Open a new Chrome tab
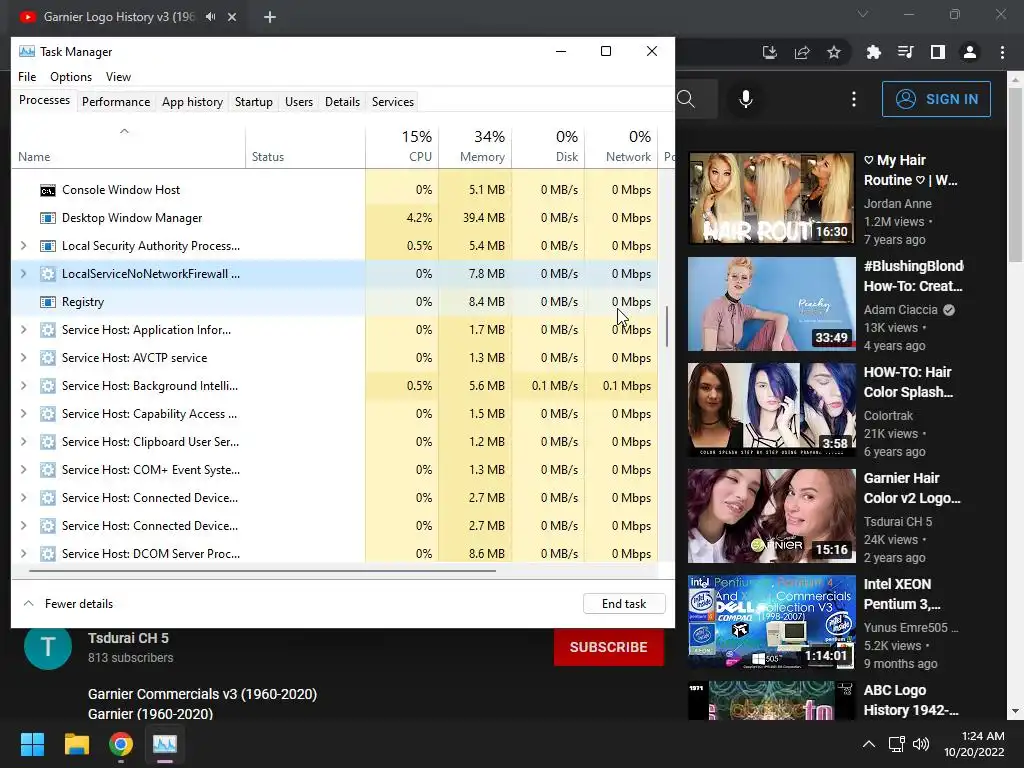The height and width of the screenshot is (768, 1024). click(270, 17)
